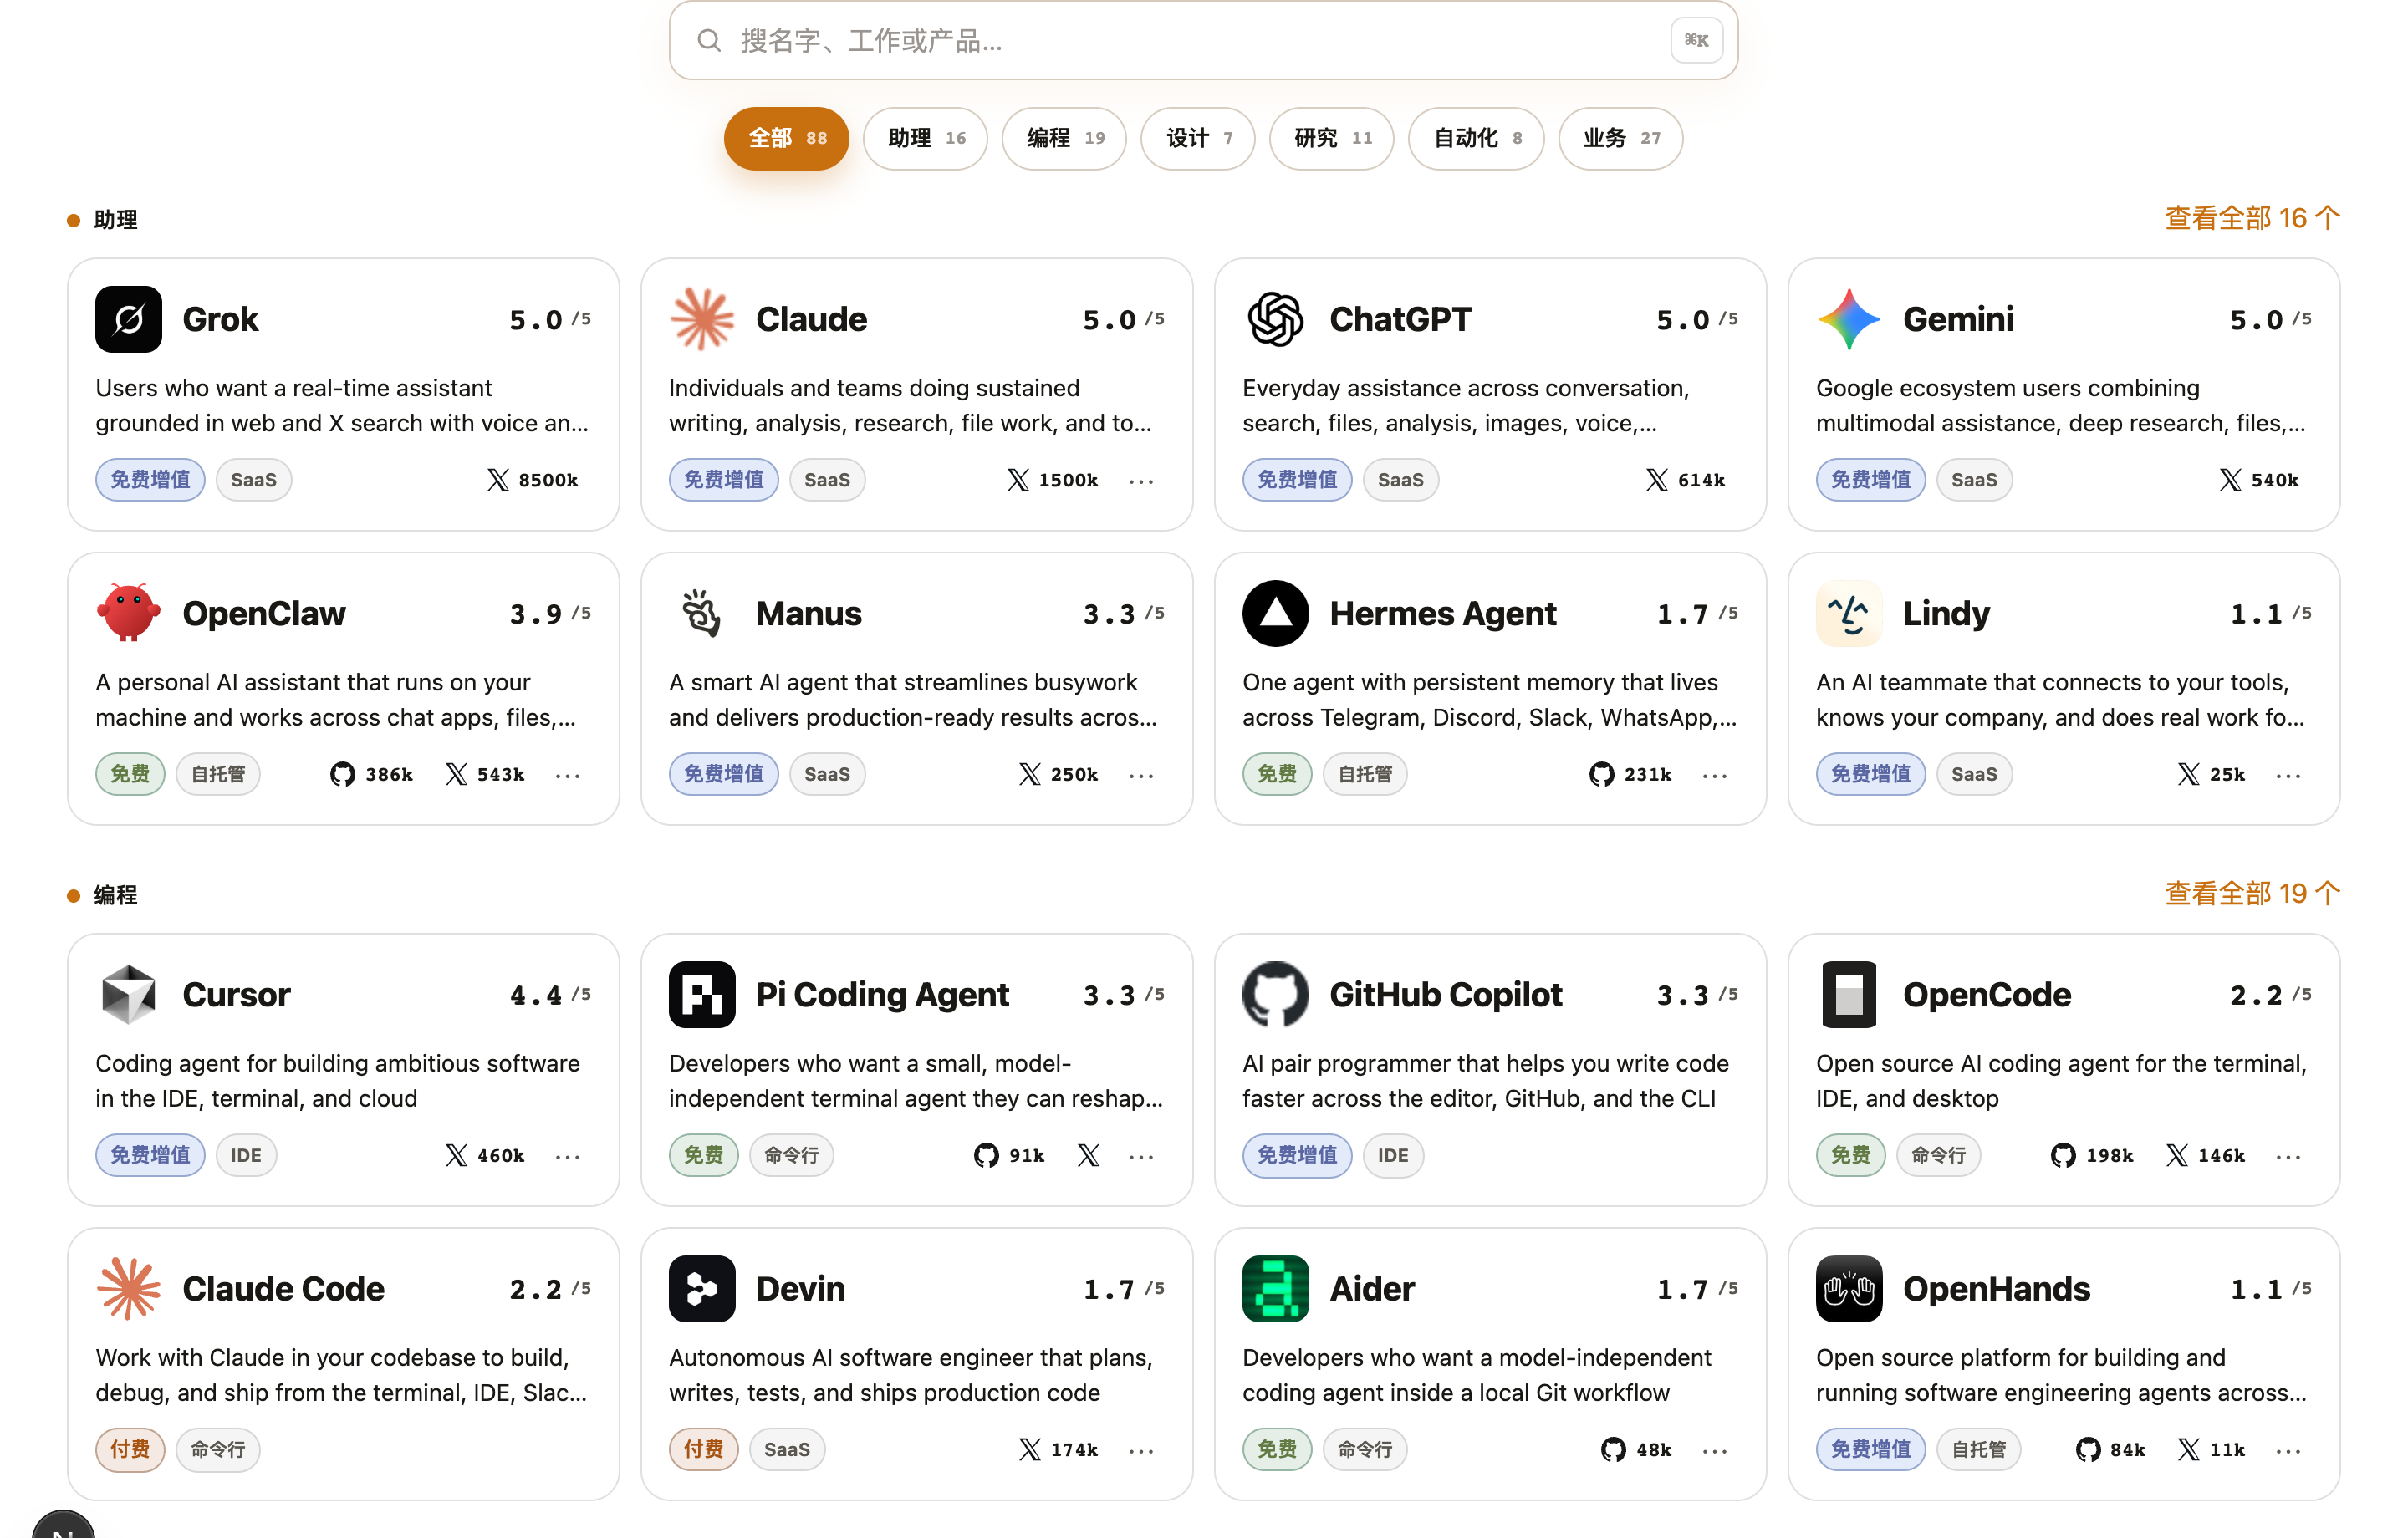Viewport: 2408px width, 1538px height.
Task: Click the OpenCode logo icon
Action: (1849, 994)
